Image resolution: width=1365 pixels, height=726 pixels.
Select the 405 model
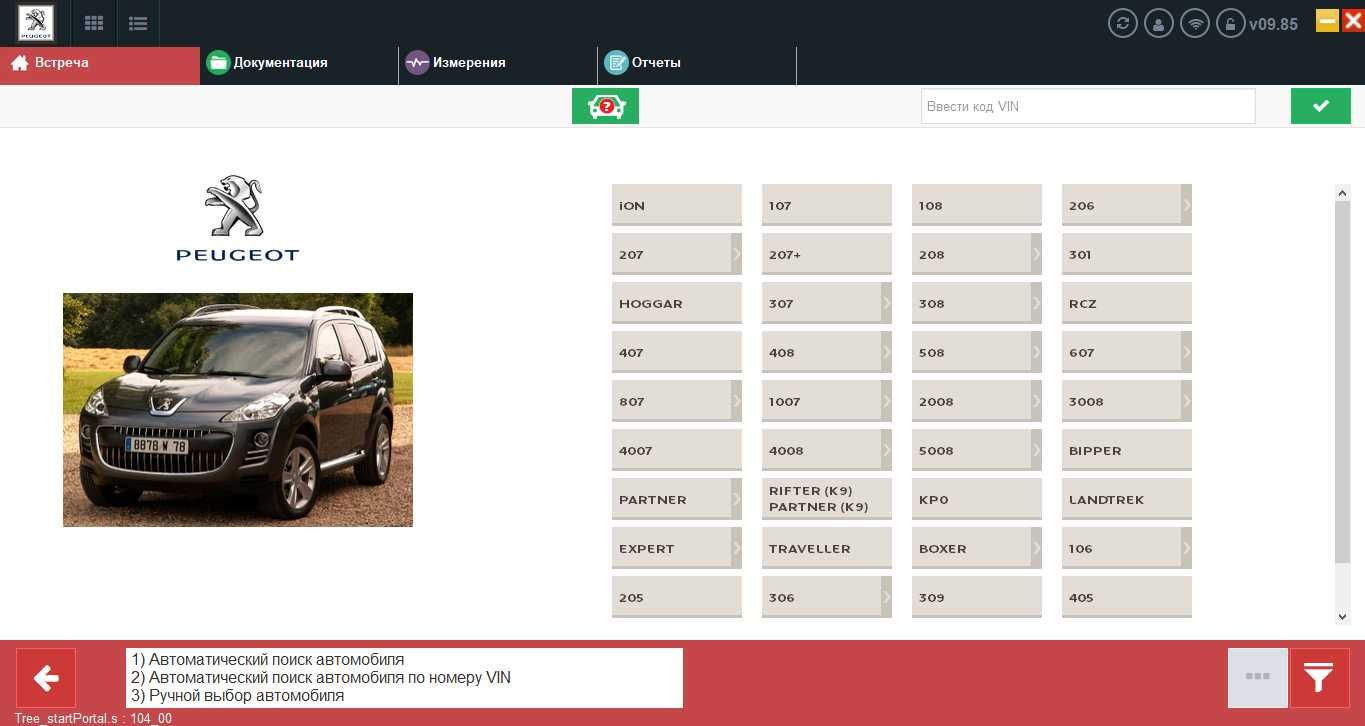pyautogui.click(x=1127, y=597)
